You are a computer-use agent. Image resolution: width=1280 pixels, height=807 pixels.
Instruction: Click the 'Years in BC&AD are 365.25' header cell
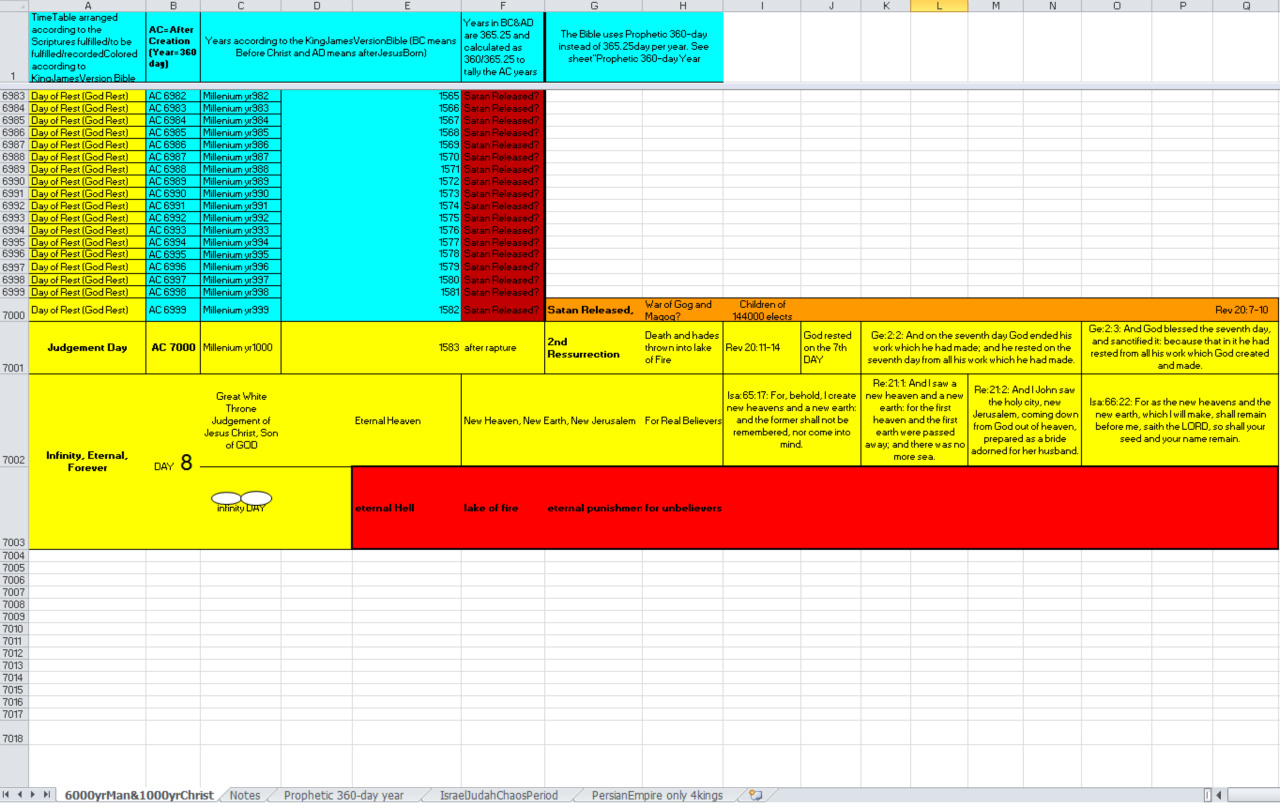click(503, 47)
